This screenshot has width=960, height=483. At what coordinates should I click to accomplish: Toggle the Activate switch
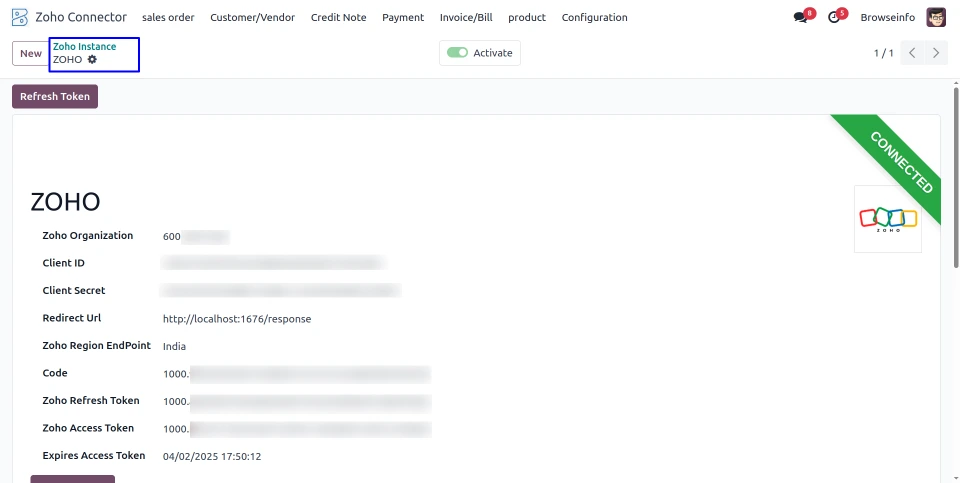[457, 53]
